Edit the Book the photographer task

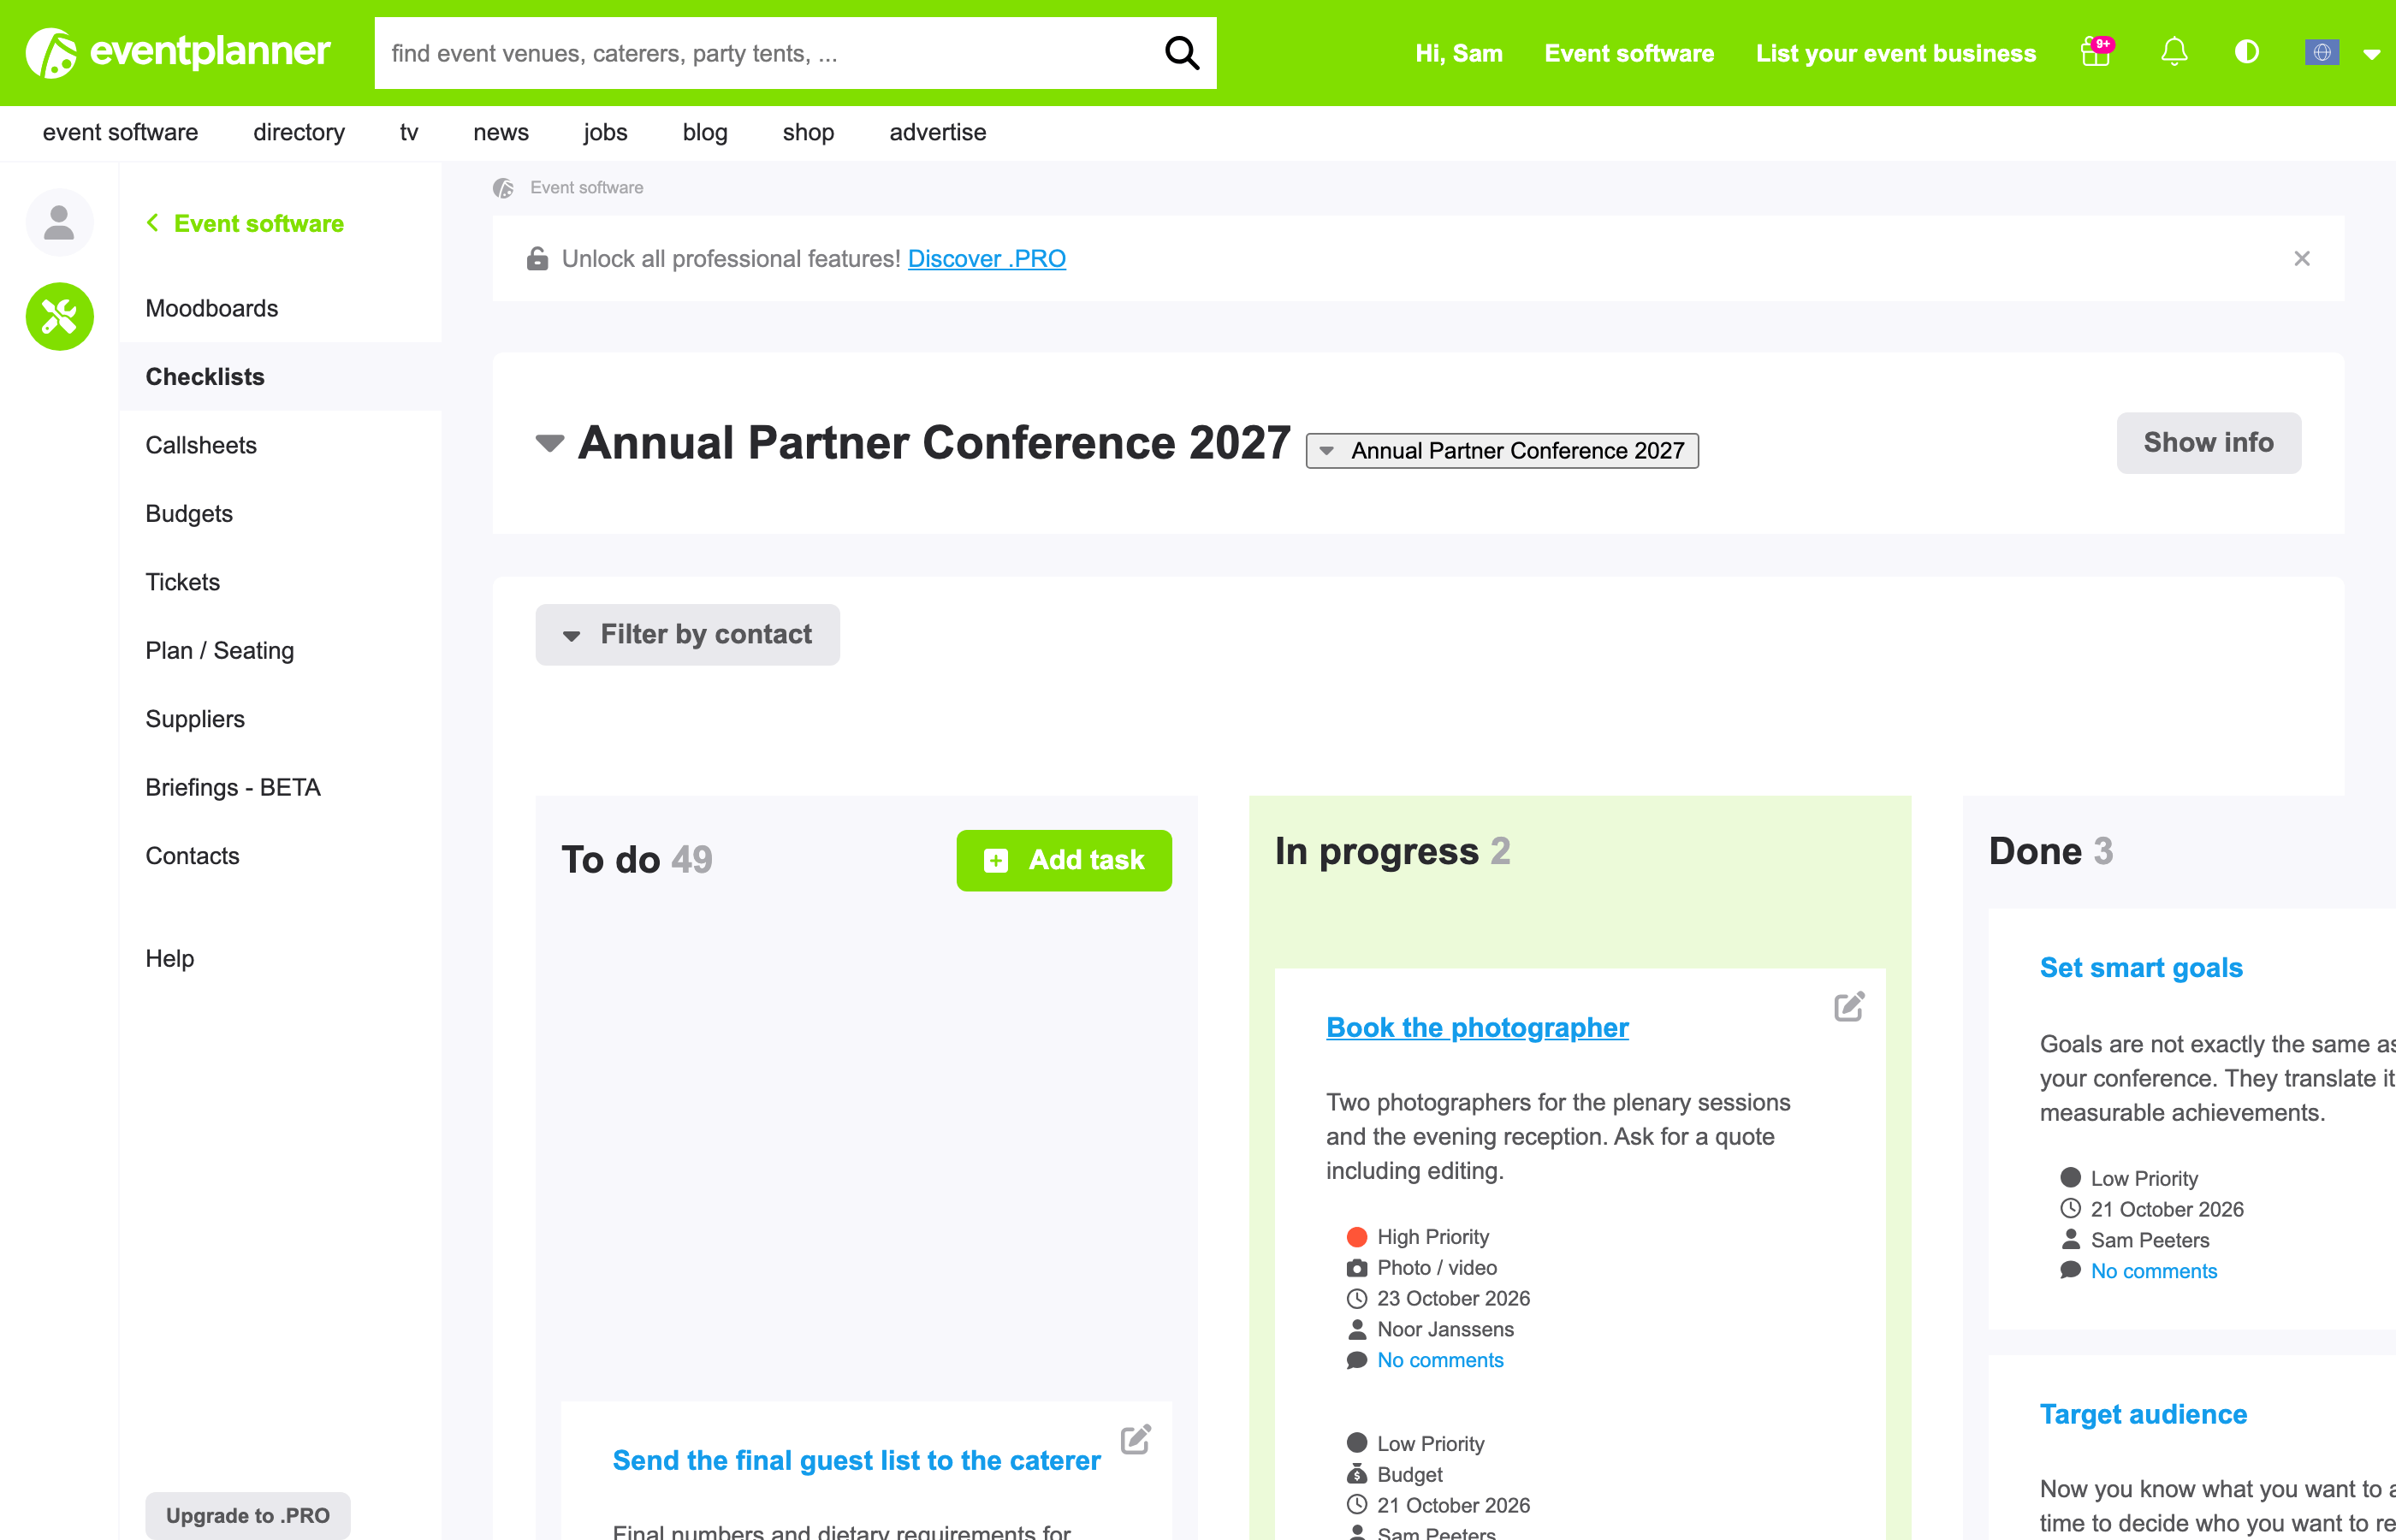[x=1849, y=1006]
